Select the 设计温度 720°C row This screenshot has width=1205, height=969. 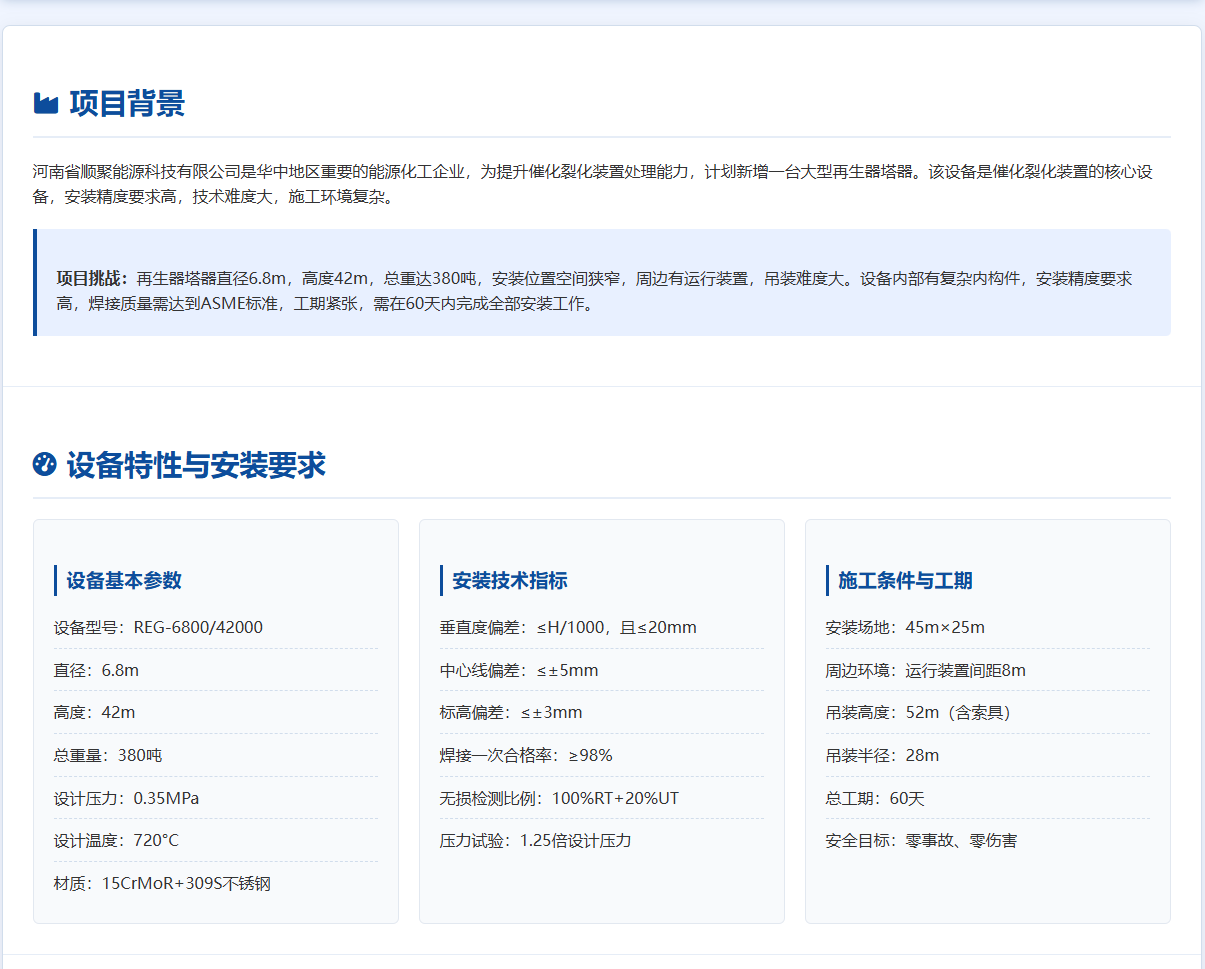click(x=116, y=841)
